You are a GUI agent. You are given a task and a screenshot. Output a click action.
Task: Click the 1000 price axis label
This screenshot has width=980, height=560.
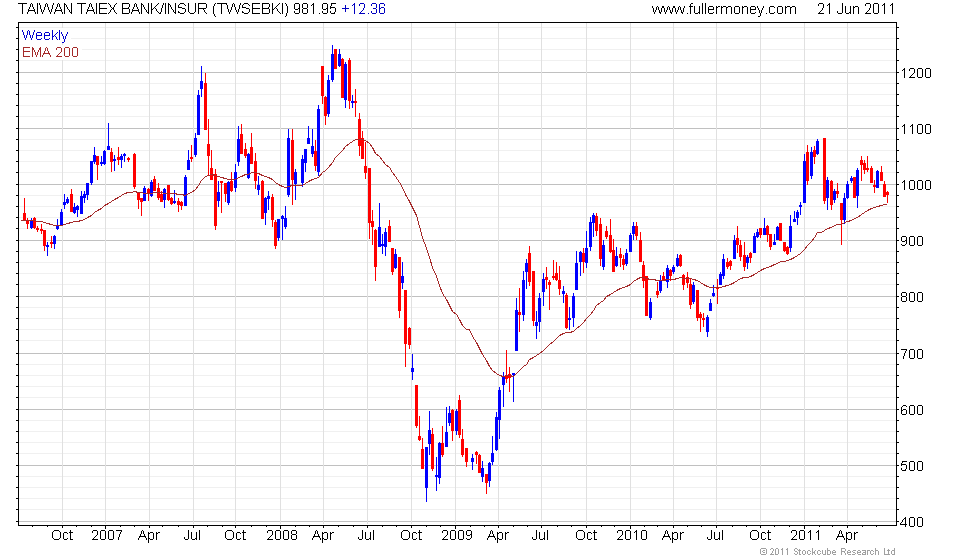[x=916, y=185]
